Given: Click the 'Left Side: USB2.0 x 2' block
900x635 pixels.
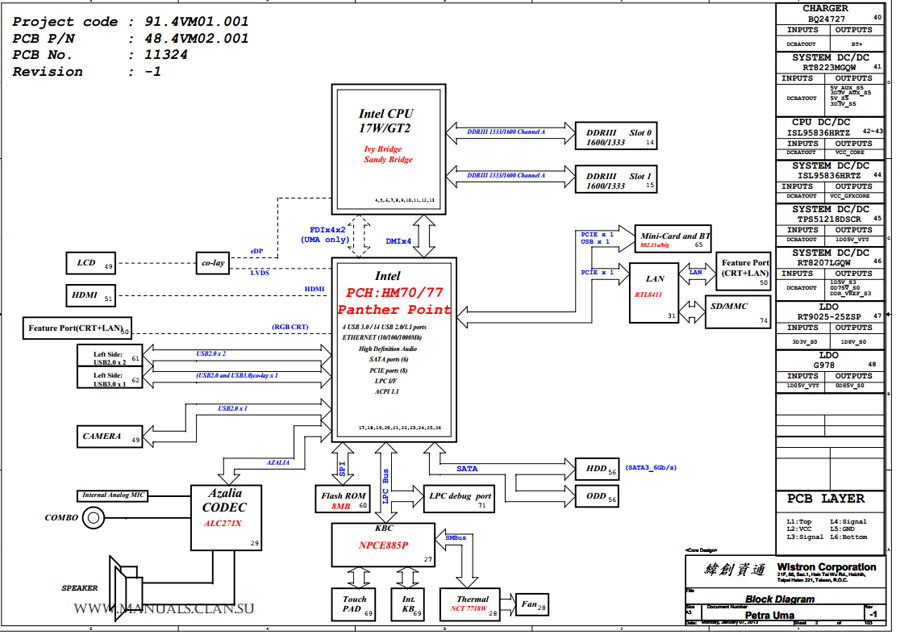Looking at the screenshot, I should (110, 356).
